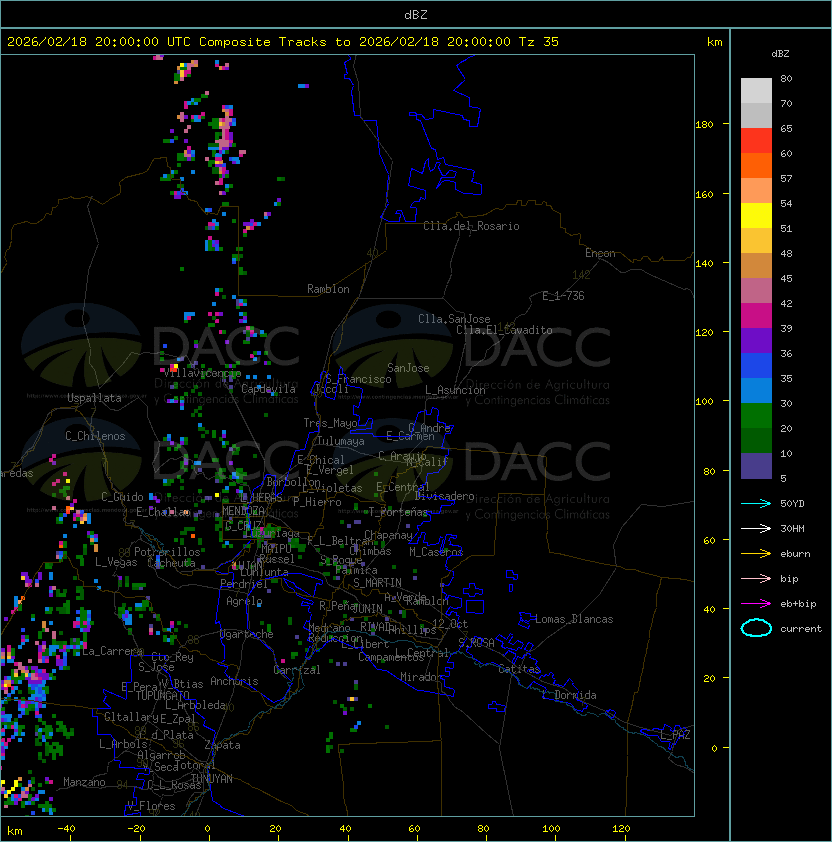Viewport: 832px width, 842px height.
Task: Click the 'eburn' legend label
Action: [795, 554]
